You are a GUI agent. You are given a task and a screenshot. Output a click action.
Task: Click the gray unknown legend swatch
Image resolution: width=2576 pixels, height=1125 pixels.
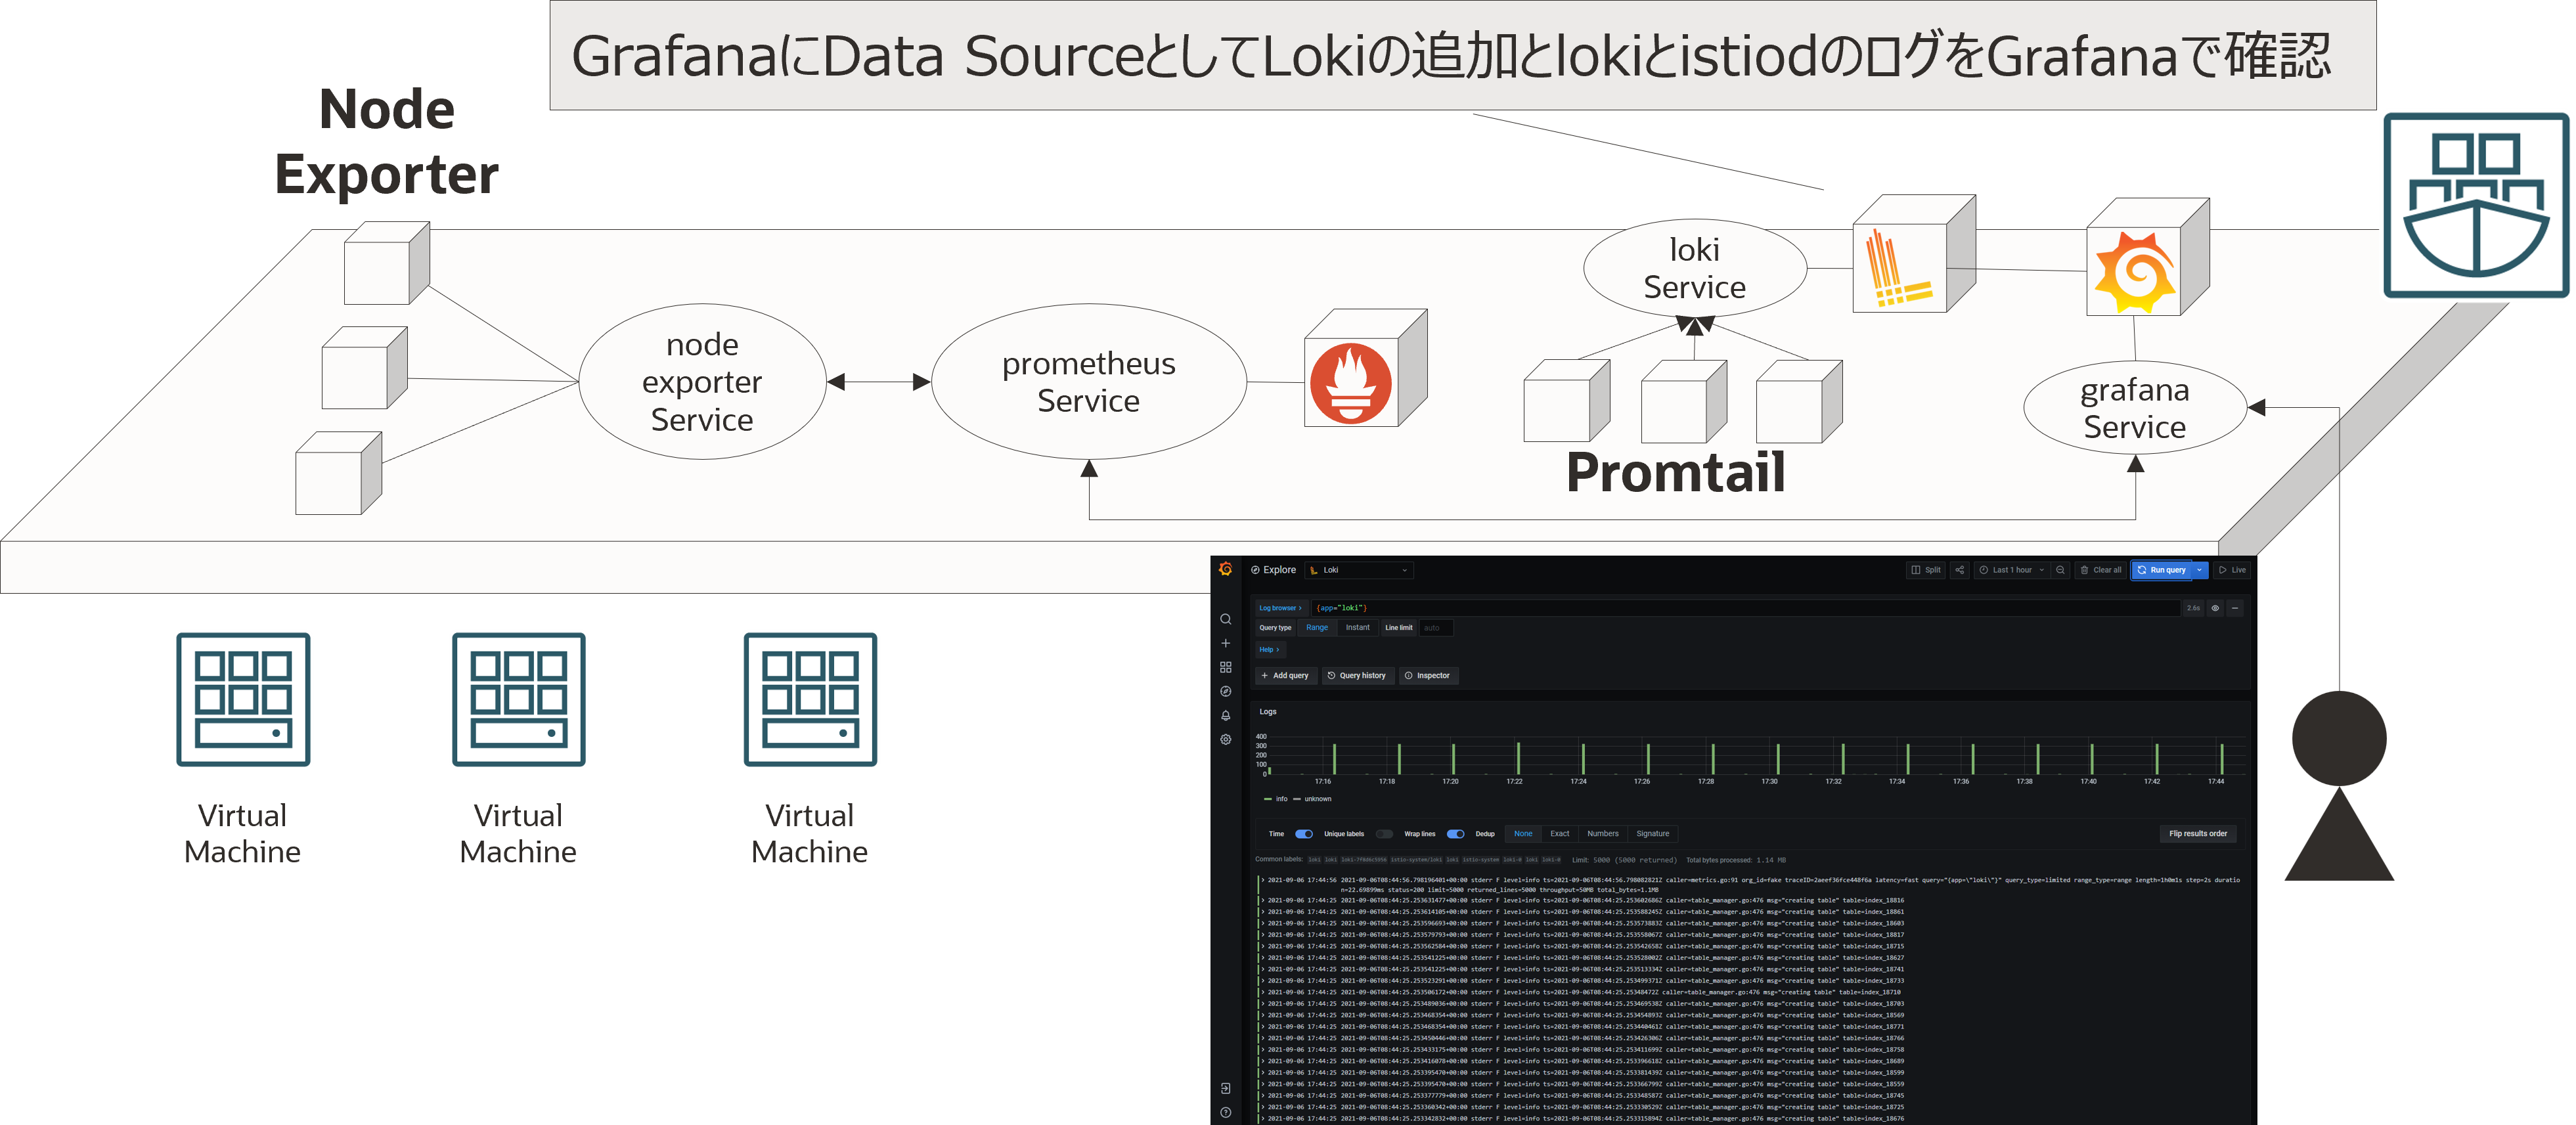1297,799
